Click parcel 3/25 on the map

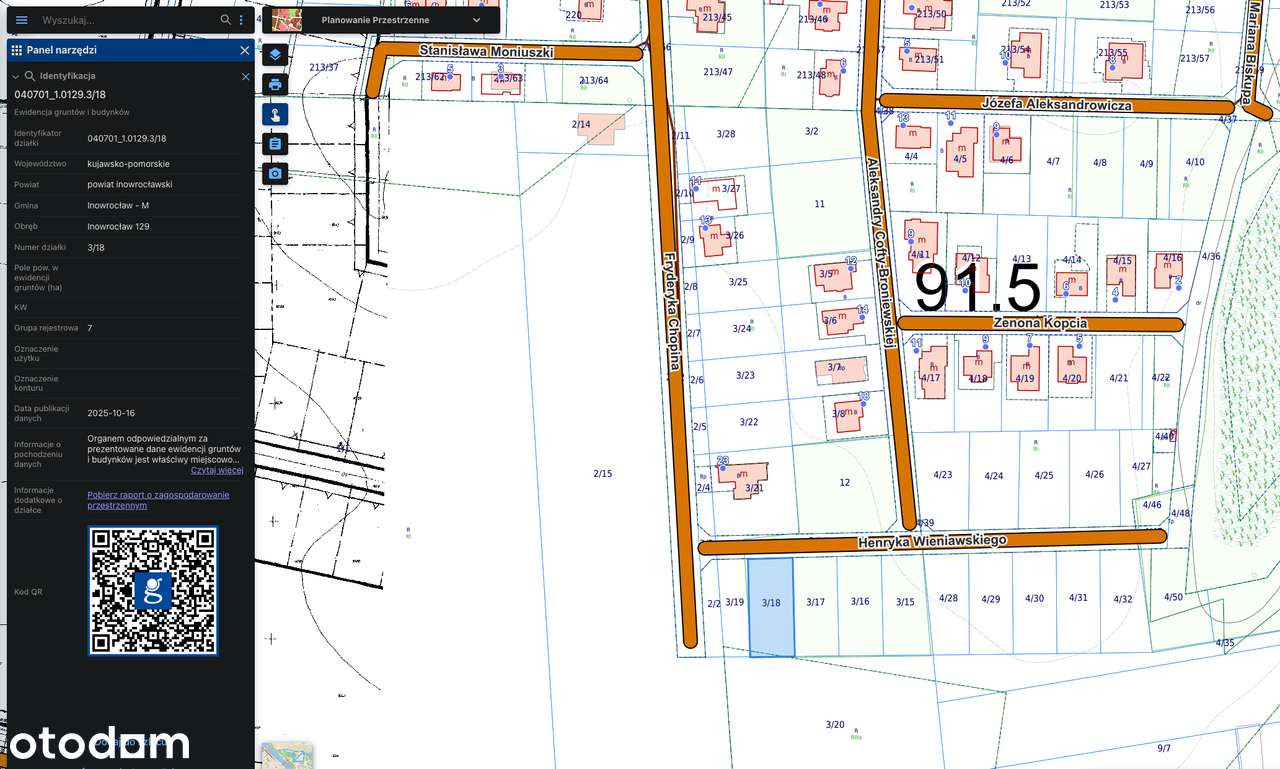click(738, 282)
